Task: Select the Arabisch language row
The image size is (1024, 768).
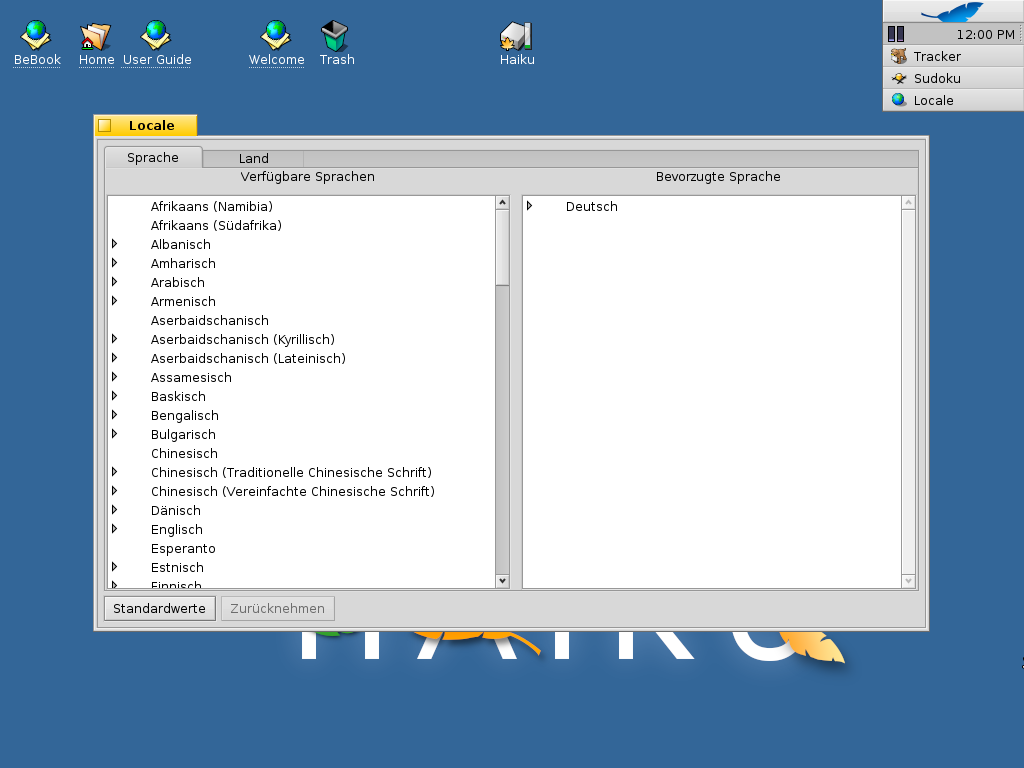Action: (302, 282)
